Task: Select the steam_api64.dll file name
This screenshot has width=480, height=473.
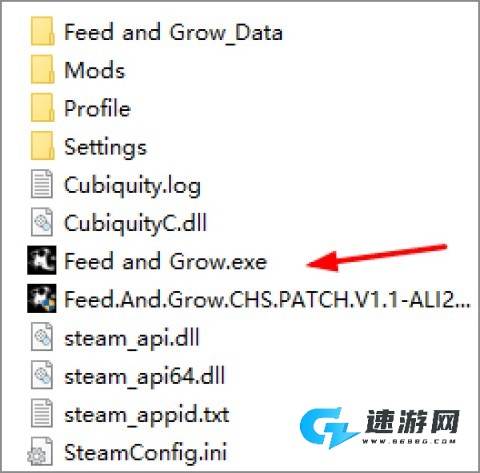Action: [145, 377]
